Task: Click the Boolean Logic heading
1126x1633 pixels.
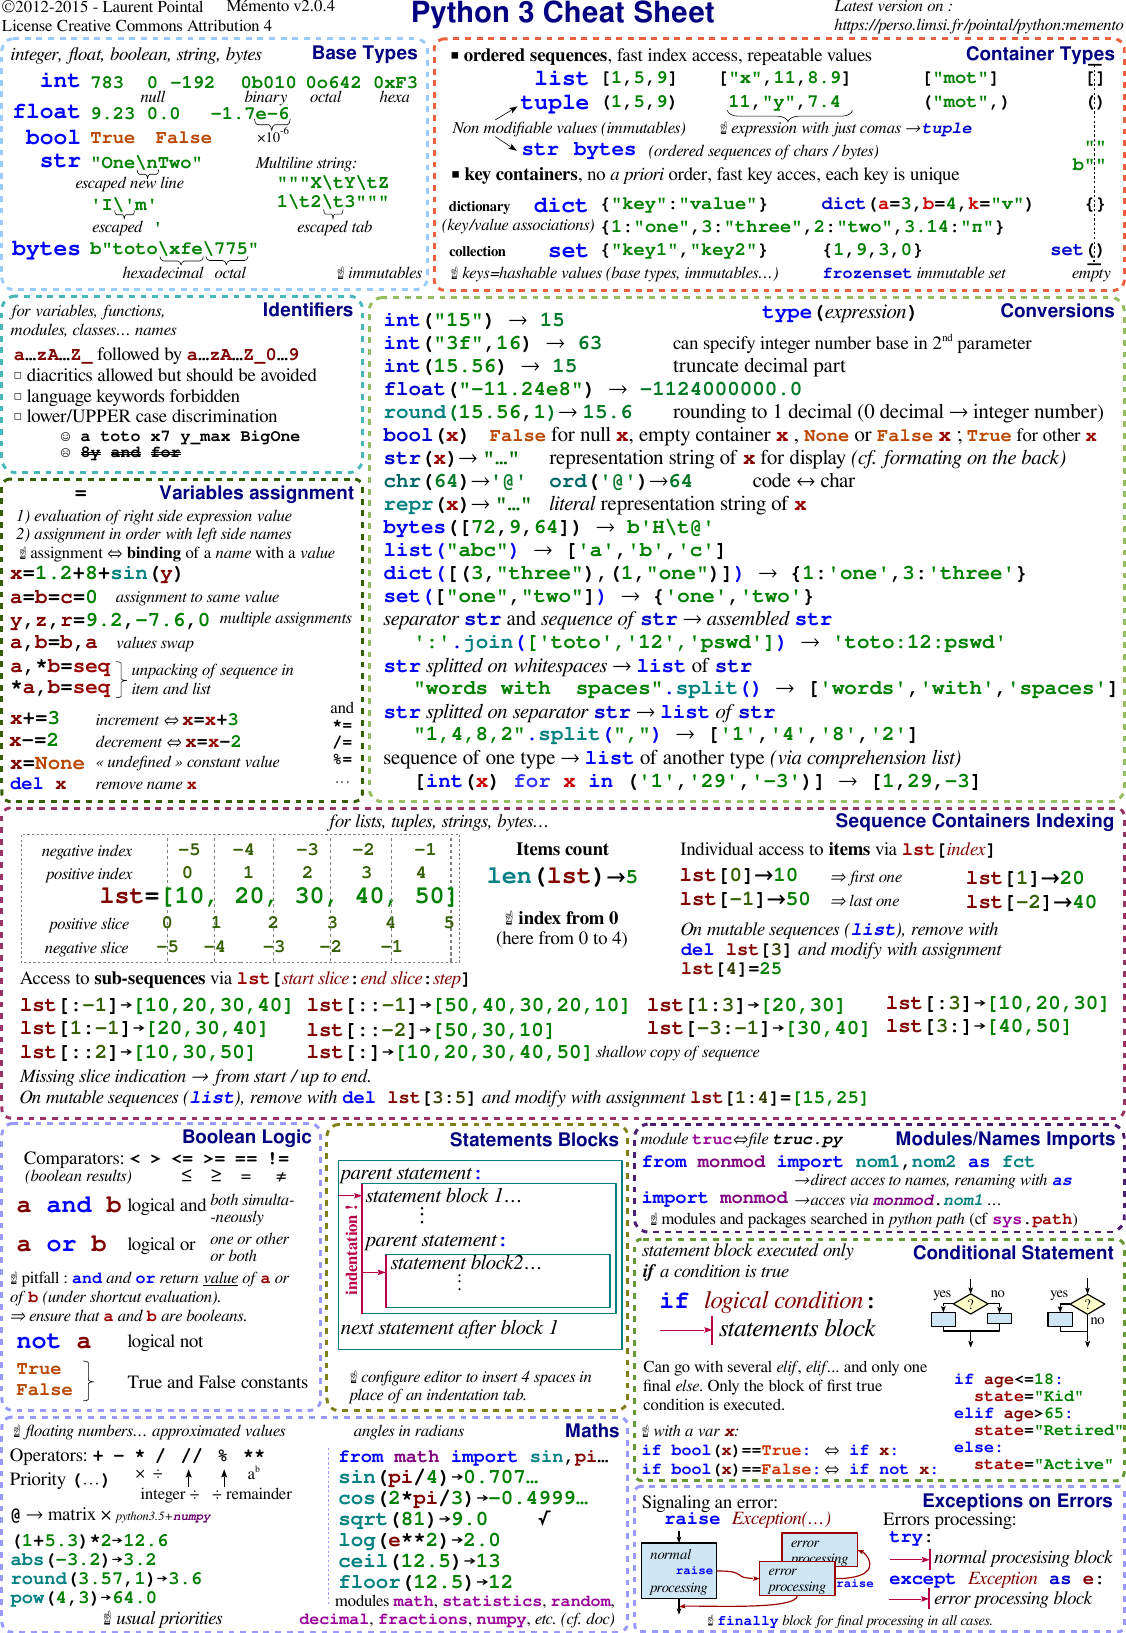Action: click(x=247, y=1137)
